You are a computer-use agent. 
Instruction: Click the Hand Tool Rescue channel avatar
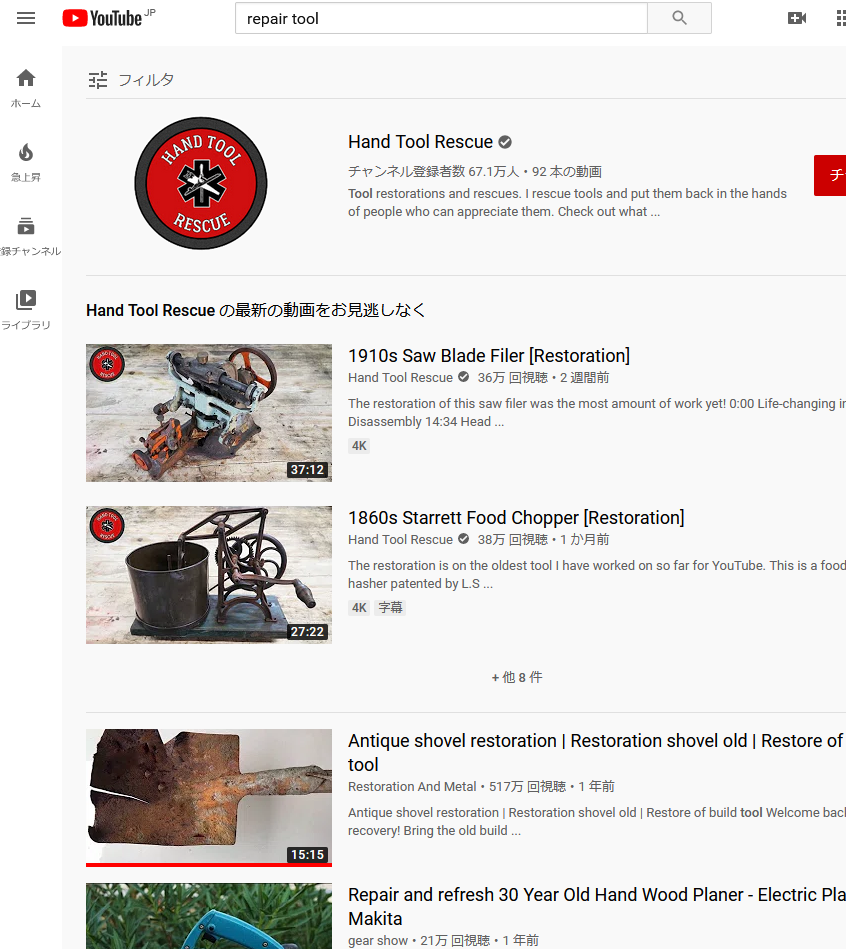tap(201, 183)
